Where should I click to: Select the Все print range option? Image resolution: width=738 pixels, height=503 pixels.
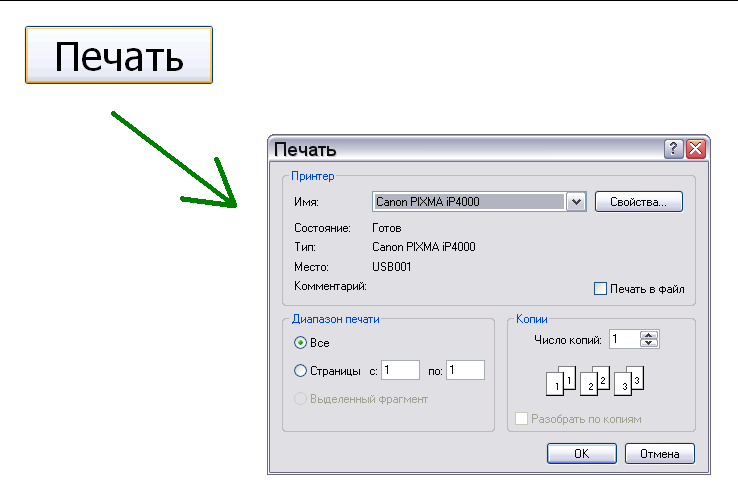click(x=301, y=342)
